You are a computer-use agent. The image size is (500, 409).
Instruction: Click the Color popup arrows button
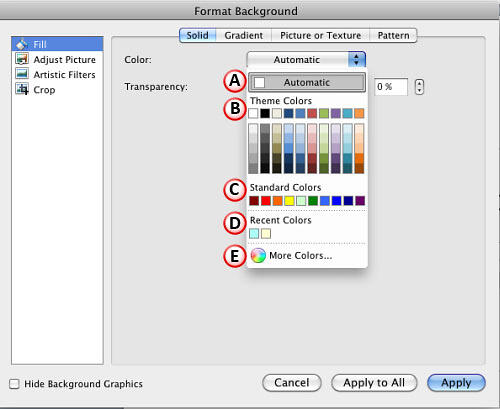356,60
